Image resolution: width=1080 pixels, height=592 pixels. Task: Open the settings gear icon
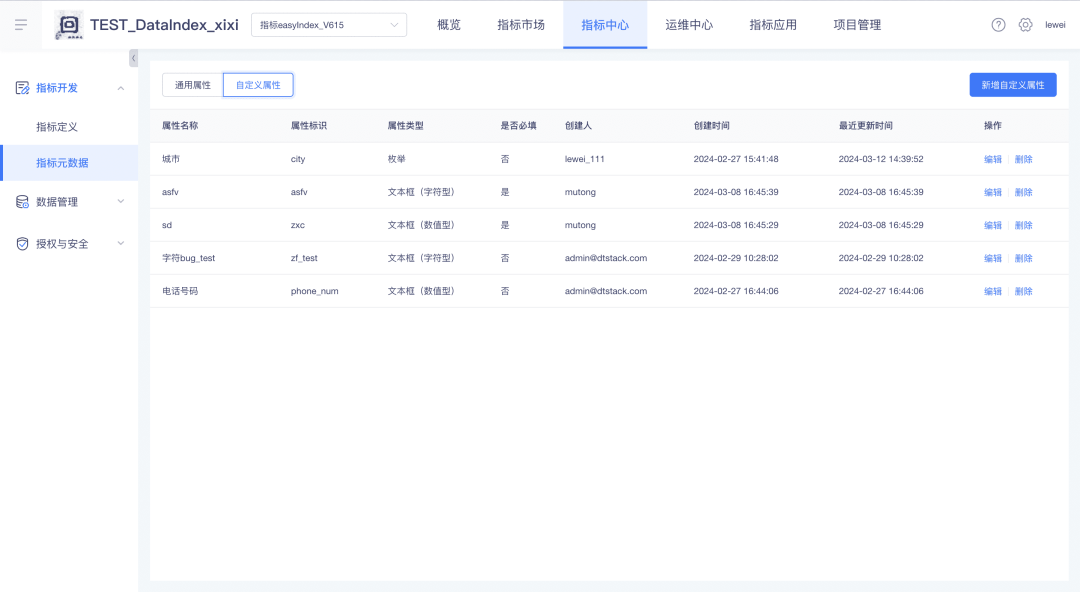click(1026, 25)
